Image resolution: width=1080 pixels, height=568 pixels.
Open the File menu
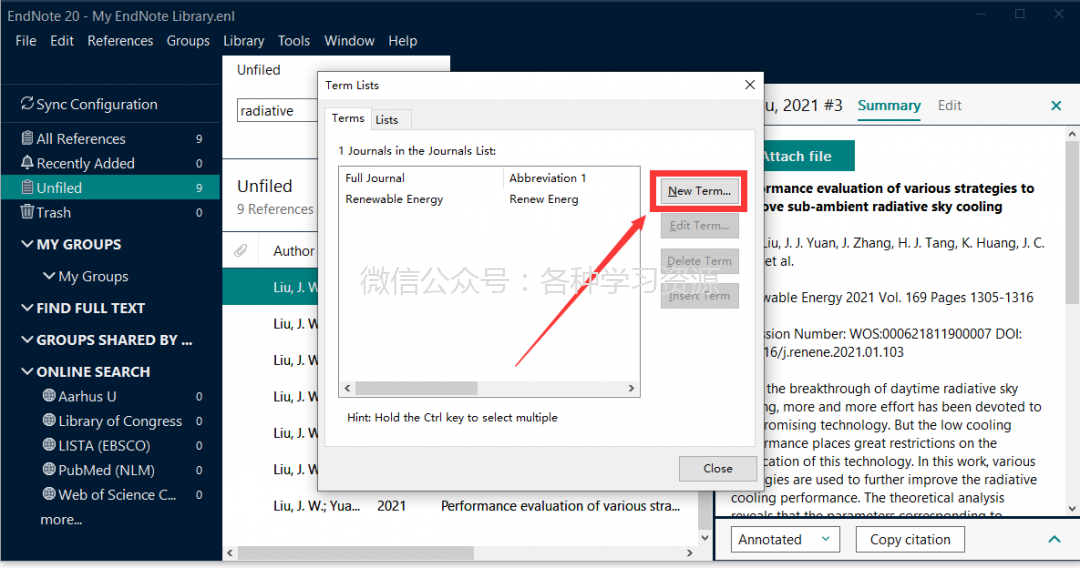point(25,41)
